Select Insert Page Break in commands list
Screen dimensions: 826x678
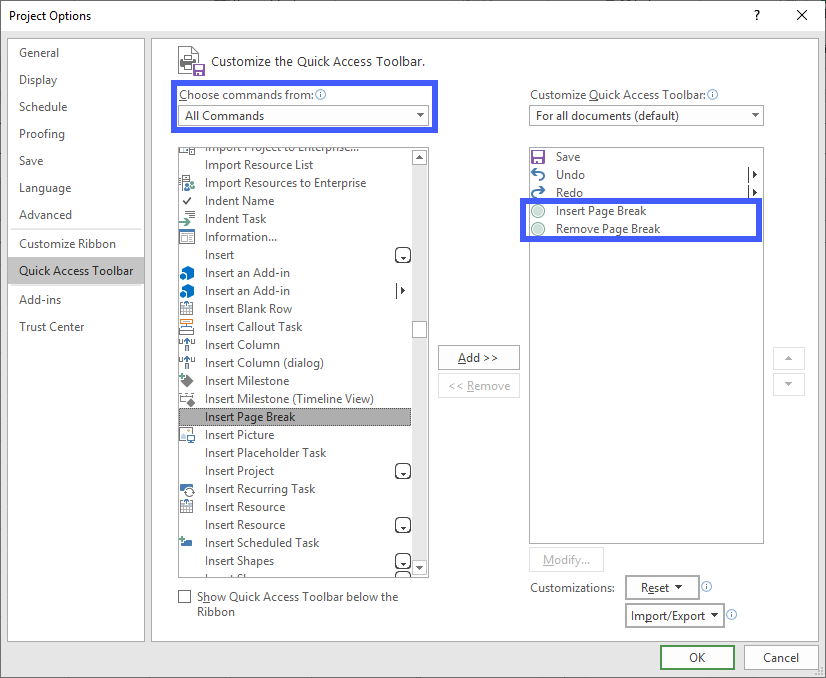(x=294, y=417)
